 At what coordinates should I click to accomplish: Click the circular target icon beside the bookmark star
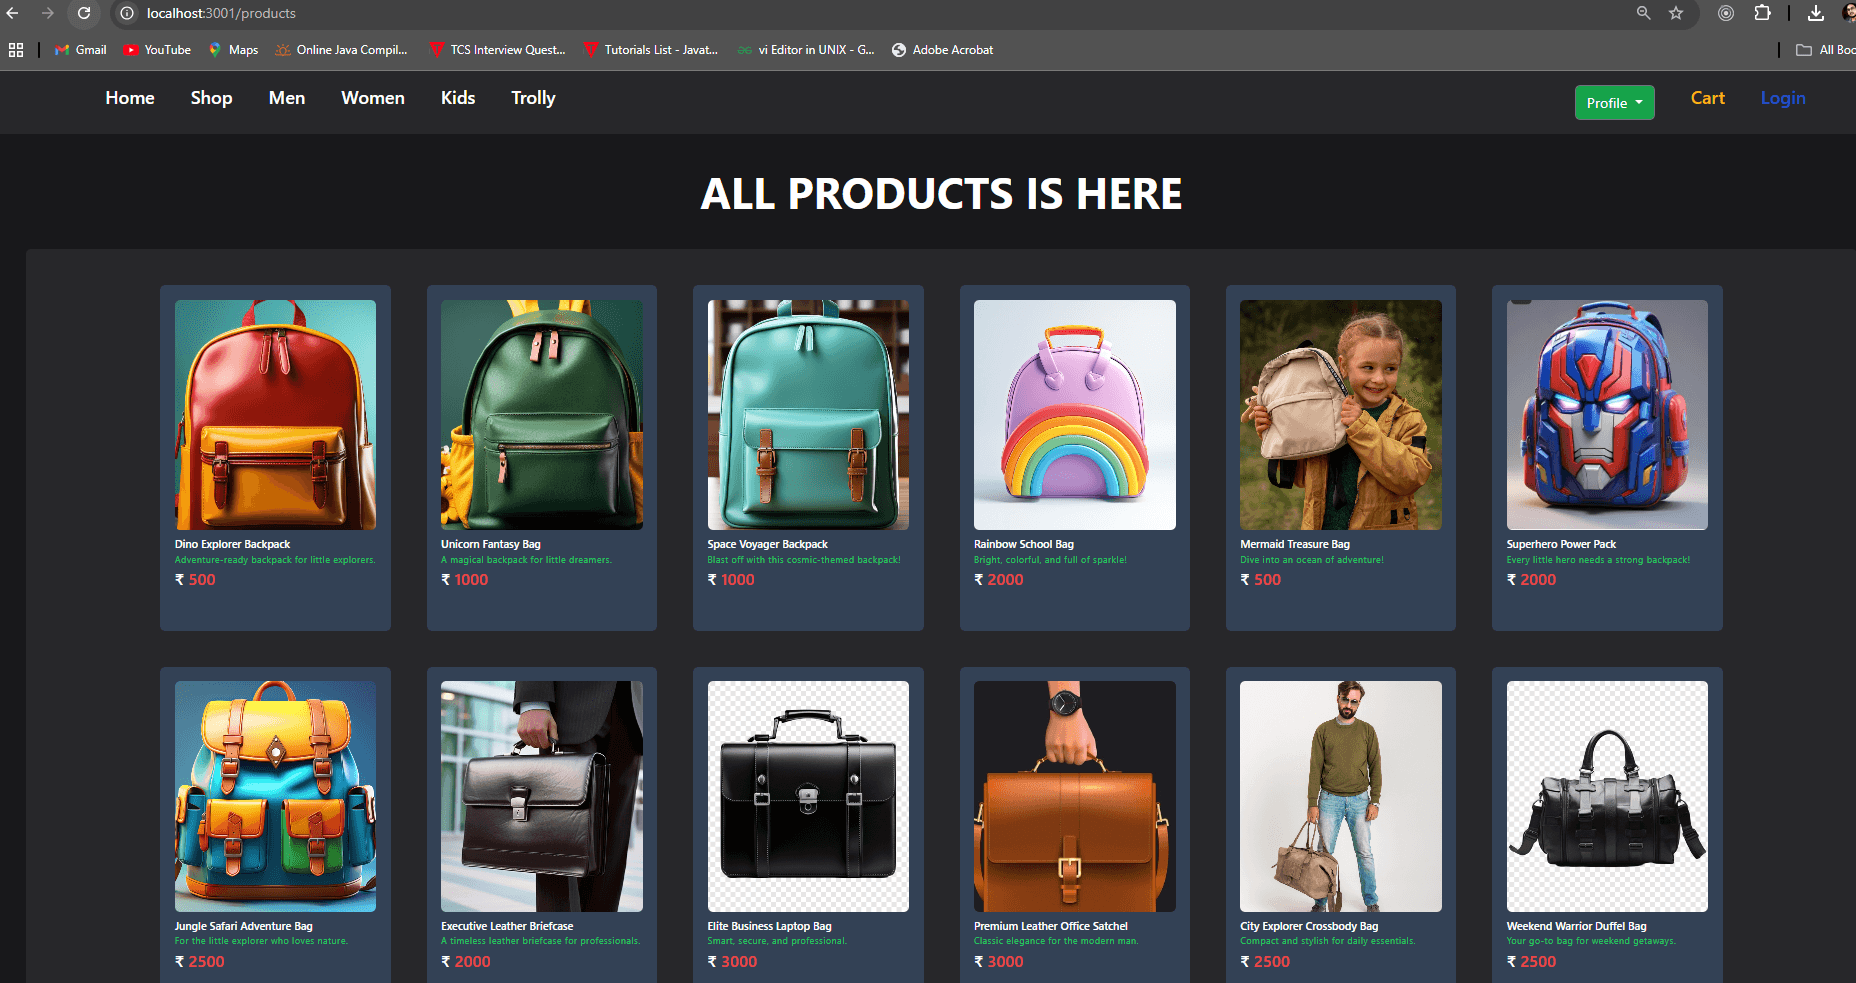[1726, 13]
